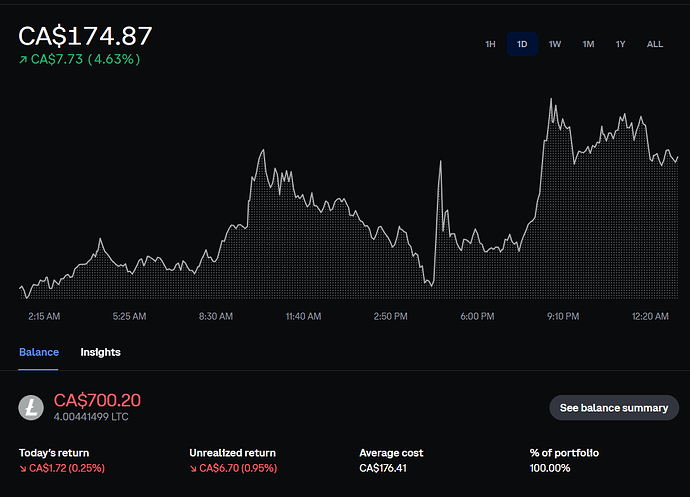The height and width of the screenshot is (497, 690).
Task: Click the 11:40 AM axis label
Action: [x=303, y=316]
